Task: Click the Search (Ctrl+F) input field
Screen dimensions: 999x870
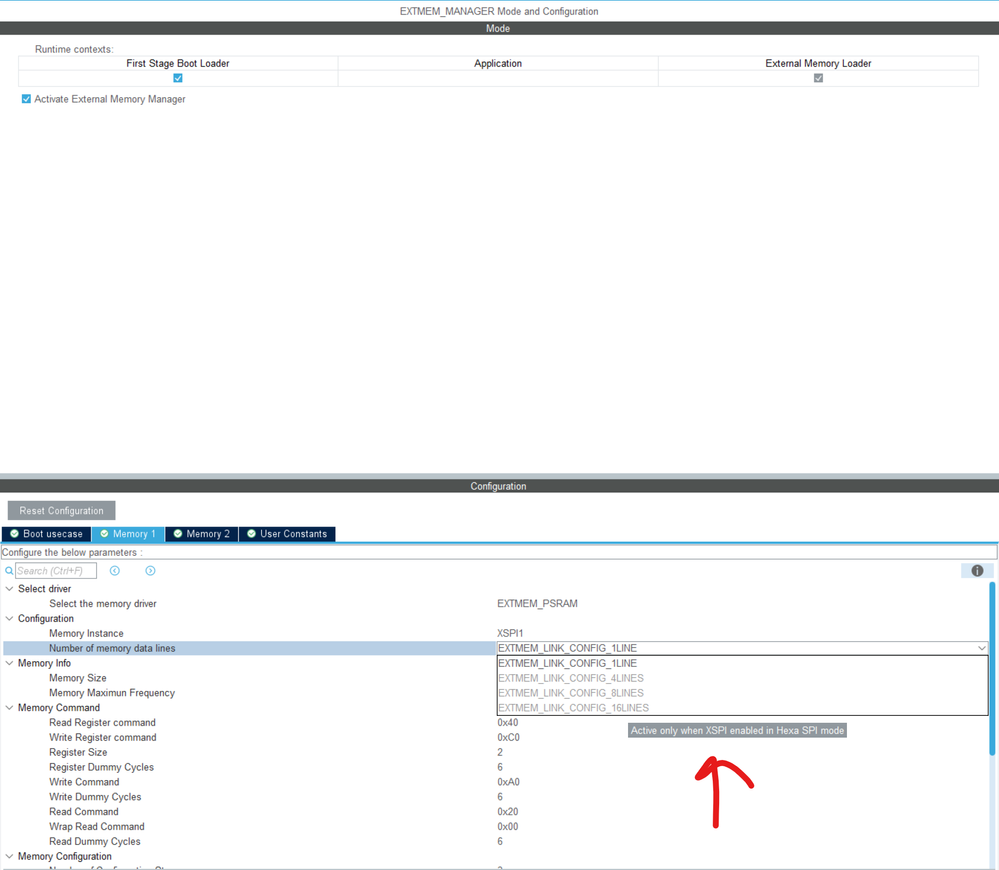Action: [56, 571]
